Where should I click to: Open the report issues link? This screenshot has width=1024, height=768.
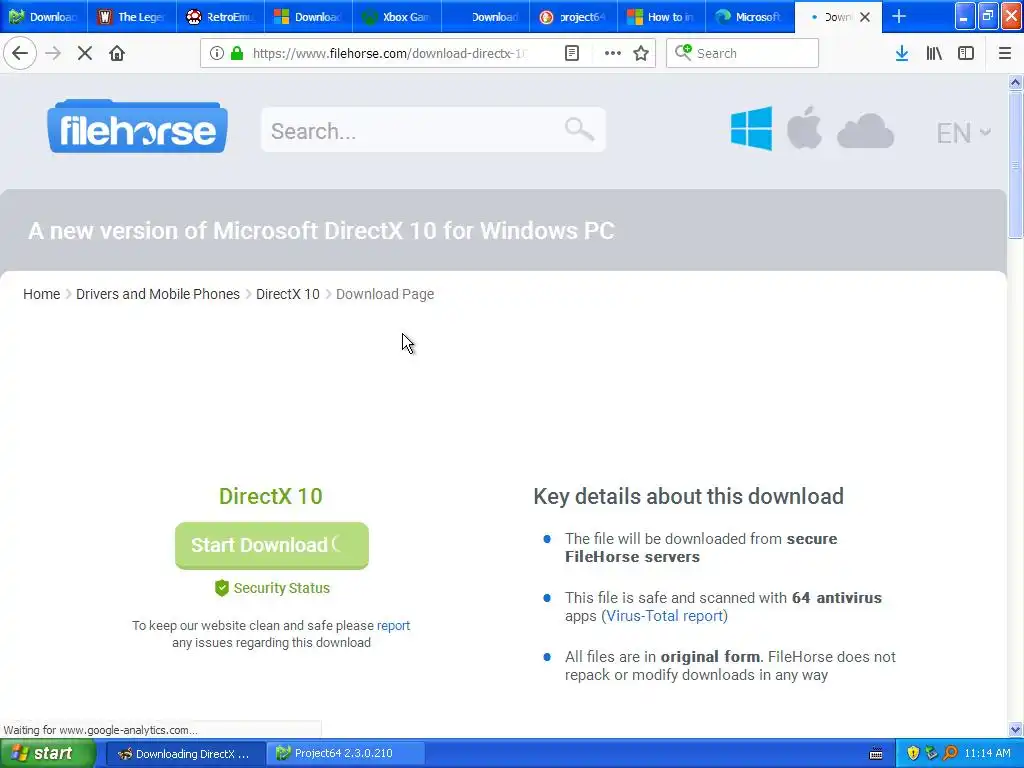(x=393, y=626)
